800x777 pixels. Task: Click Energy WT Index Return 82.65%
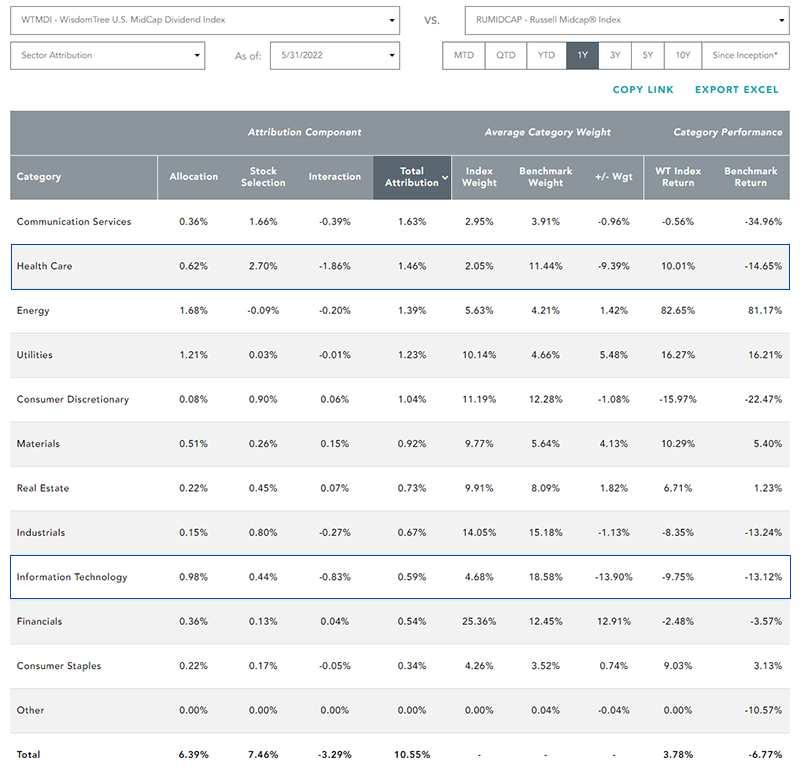click(x=678, y=311)
